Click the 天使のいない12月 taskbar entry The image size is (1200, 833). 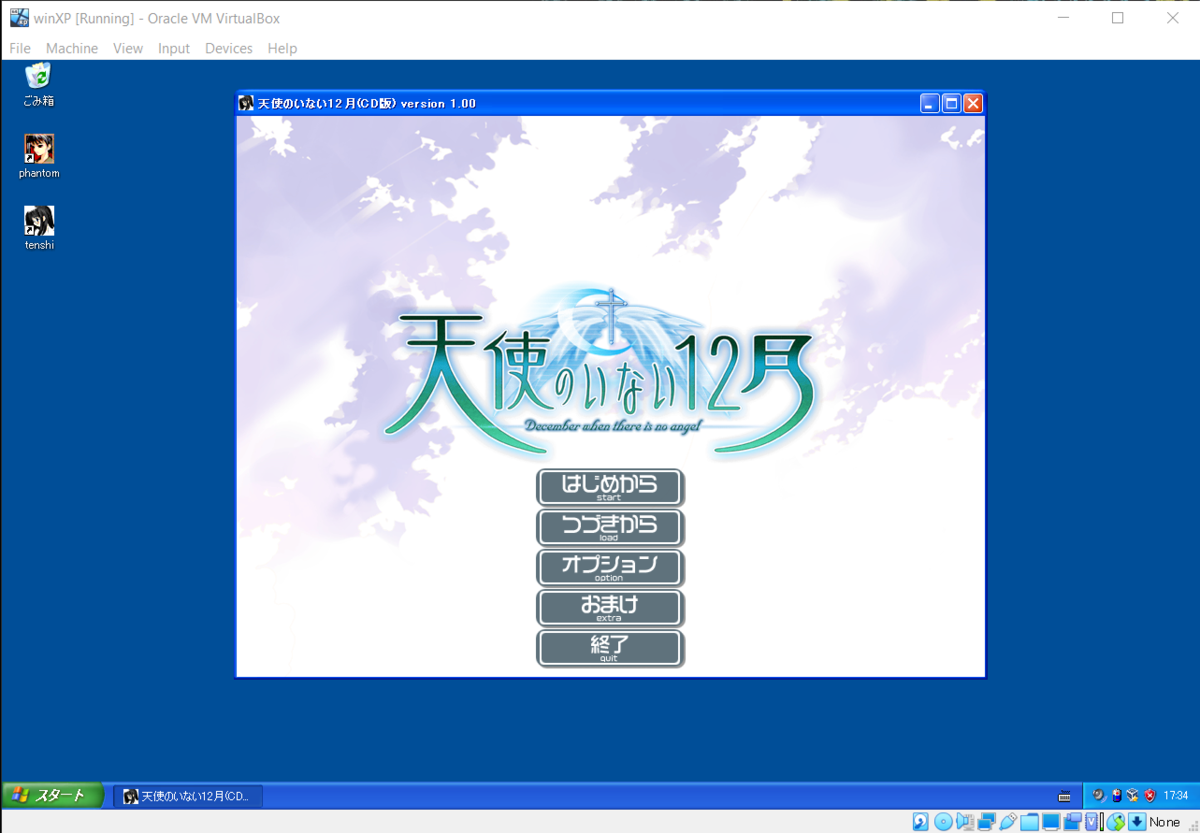point(188,796)
